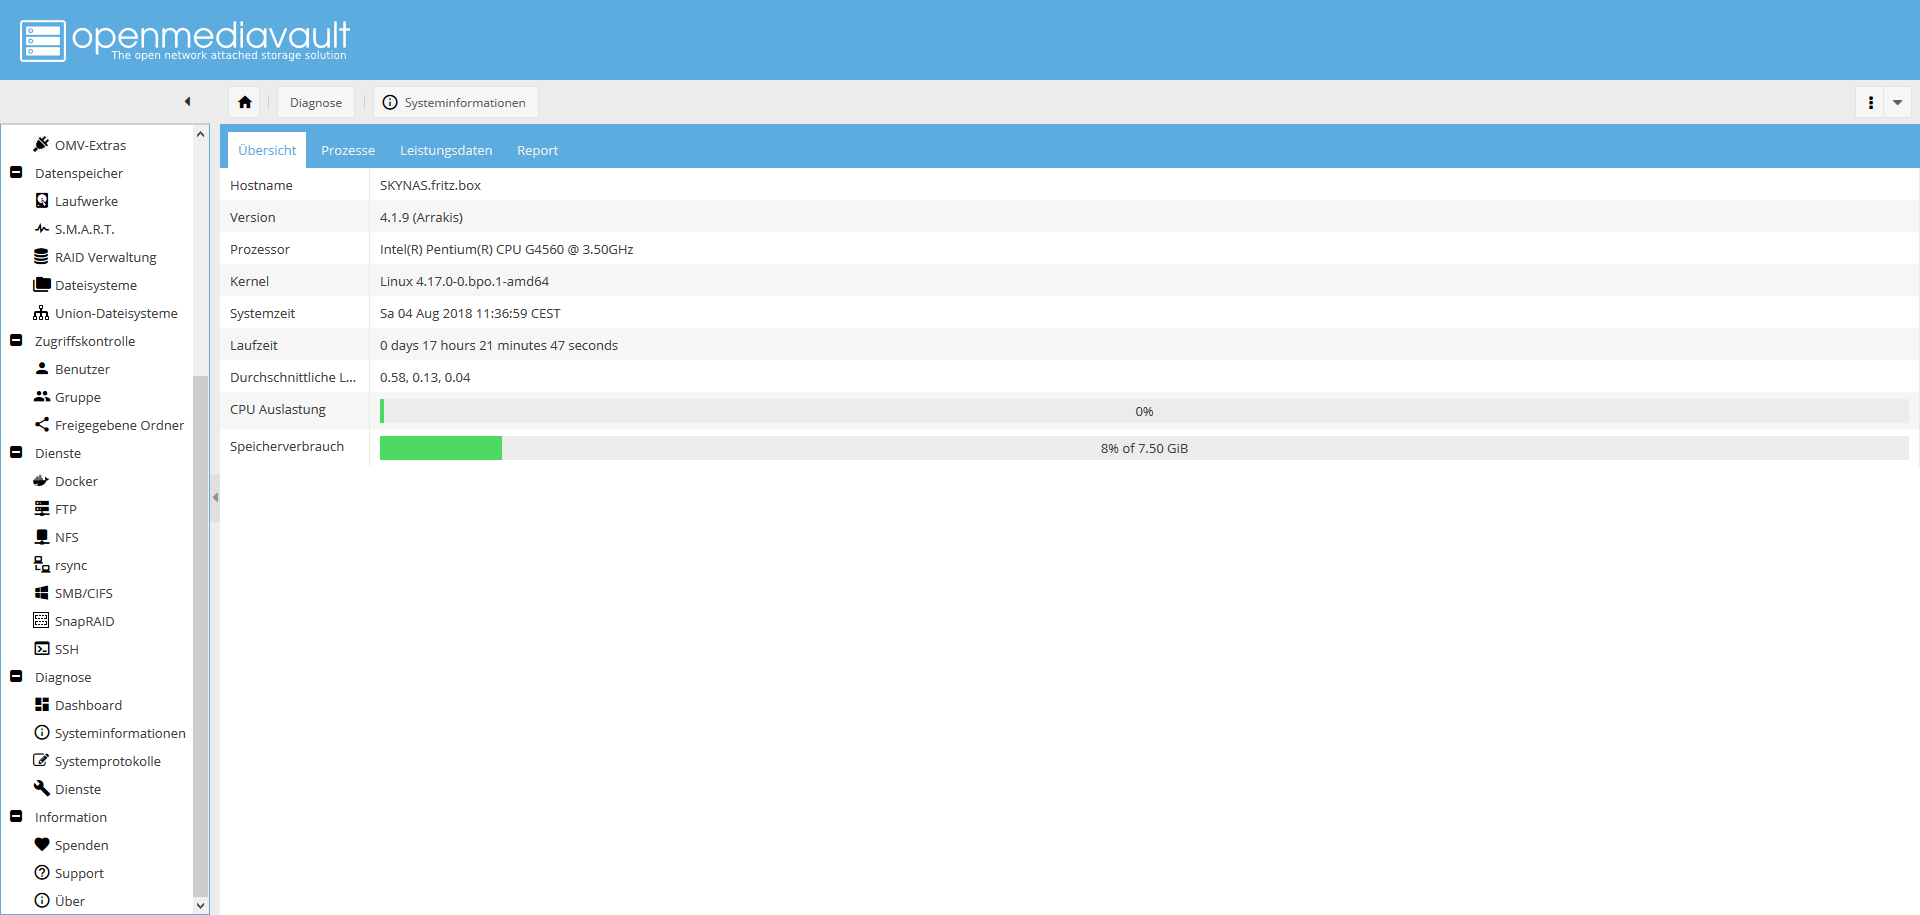
Task: Click the Systemprotokolle edit icon
Action: click(x=41, y=760)
